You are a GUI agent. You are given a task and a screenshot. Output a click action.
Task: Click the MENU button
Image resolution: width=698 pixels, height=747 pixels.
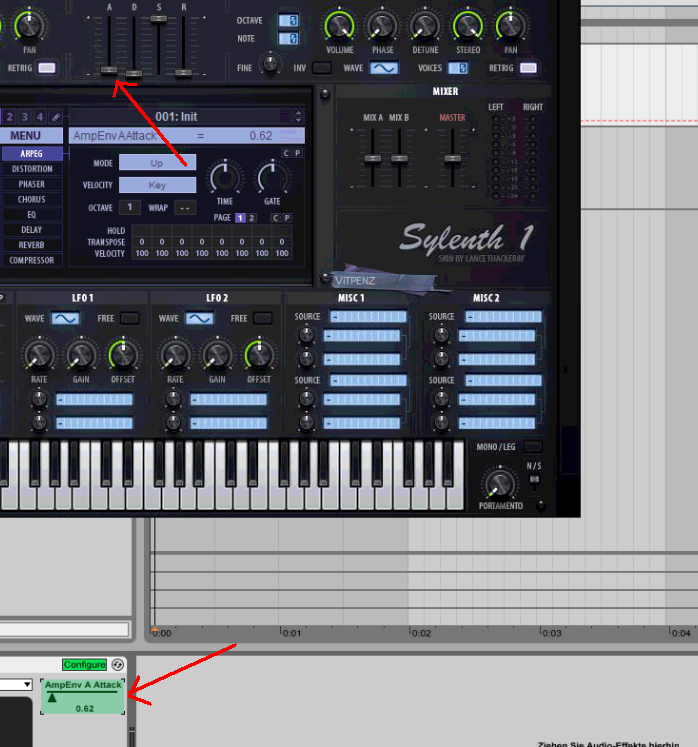click(x=29, y=136)
